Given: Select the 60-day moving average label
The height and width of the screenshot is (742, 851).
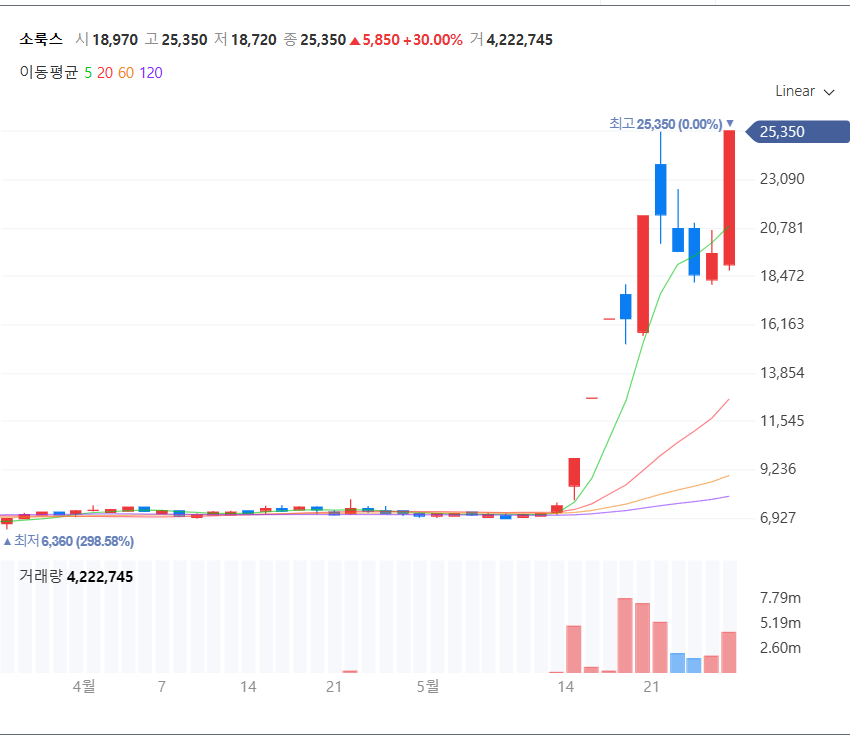Looking at the screenshot, I should click(126, 73).
